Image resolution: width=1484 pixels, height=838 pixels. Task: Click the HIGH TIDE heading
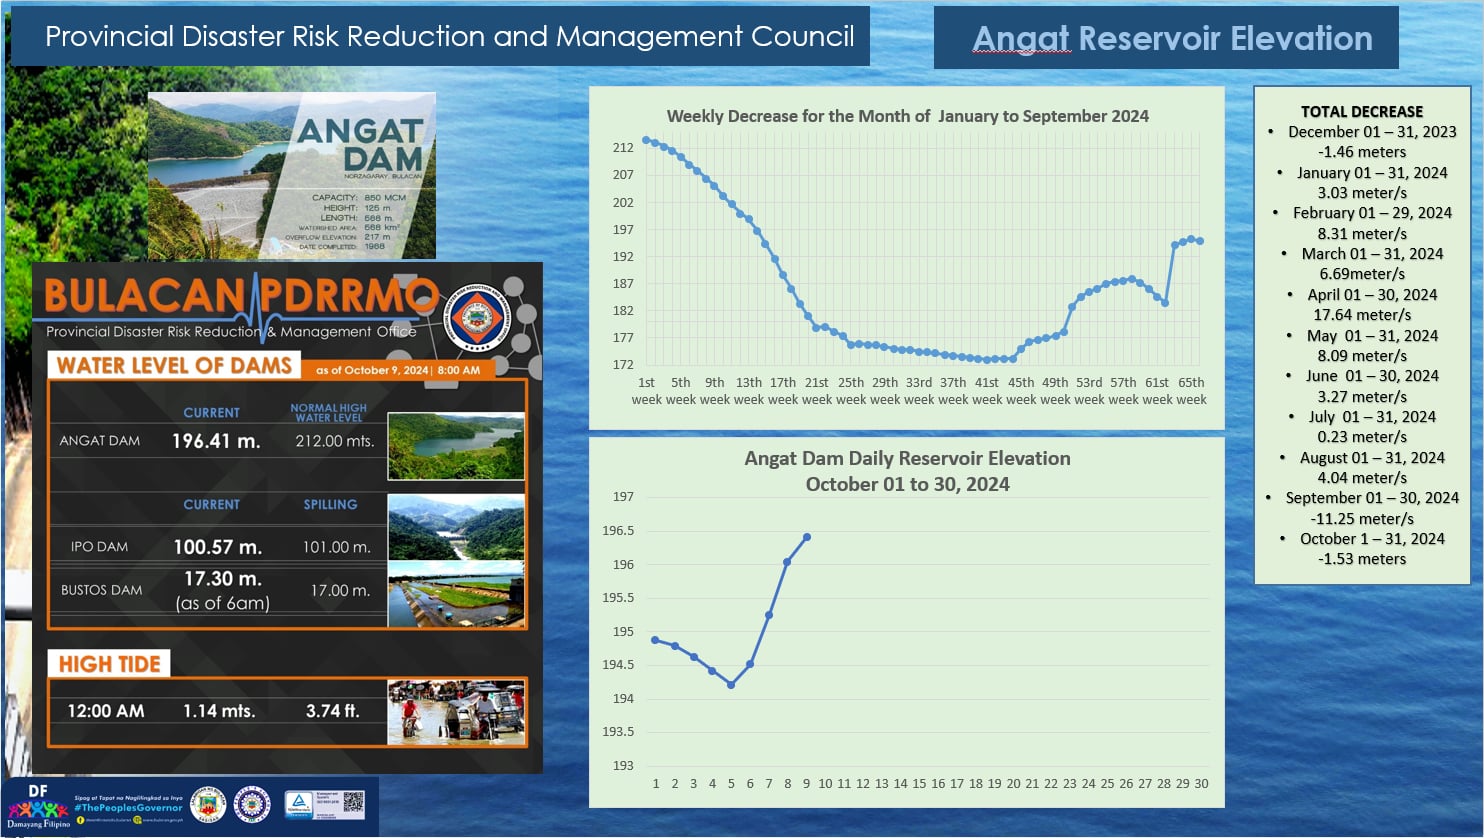[x=109, y=664]
